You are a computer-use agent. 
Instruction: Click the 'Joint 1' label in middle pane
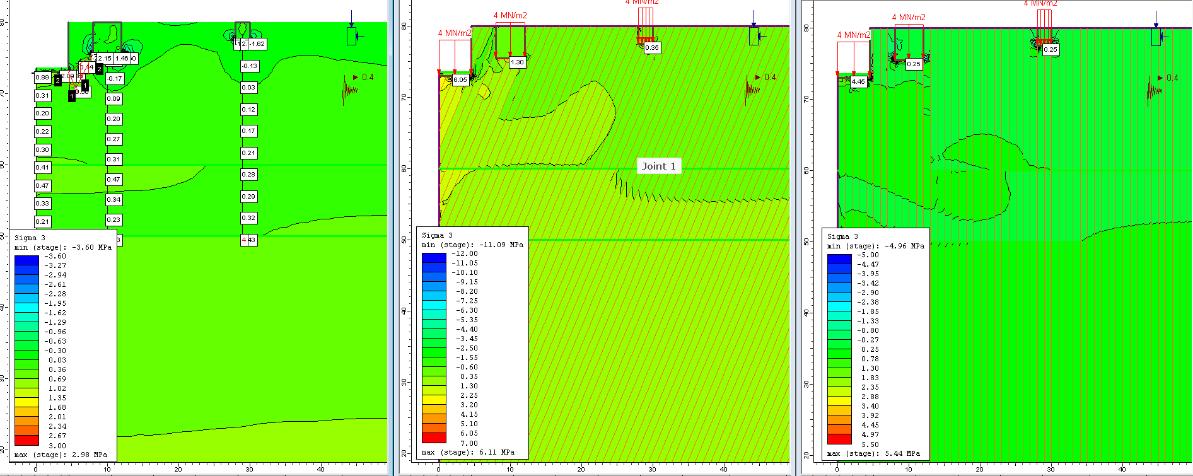pyautogui.click(x=659, y=167)
